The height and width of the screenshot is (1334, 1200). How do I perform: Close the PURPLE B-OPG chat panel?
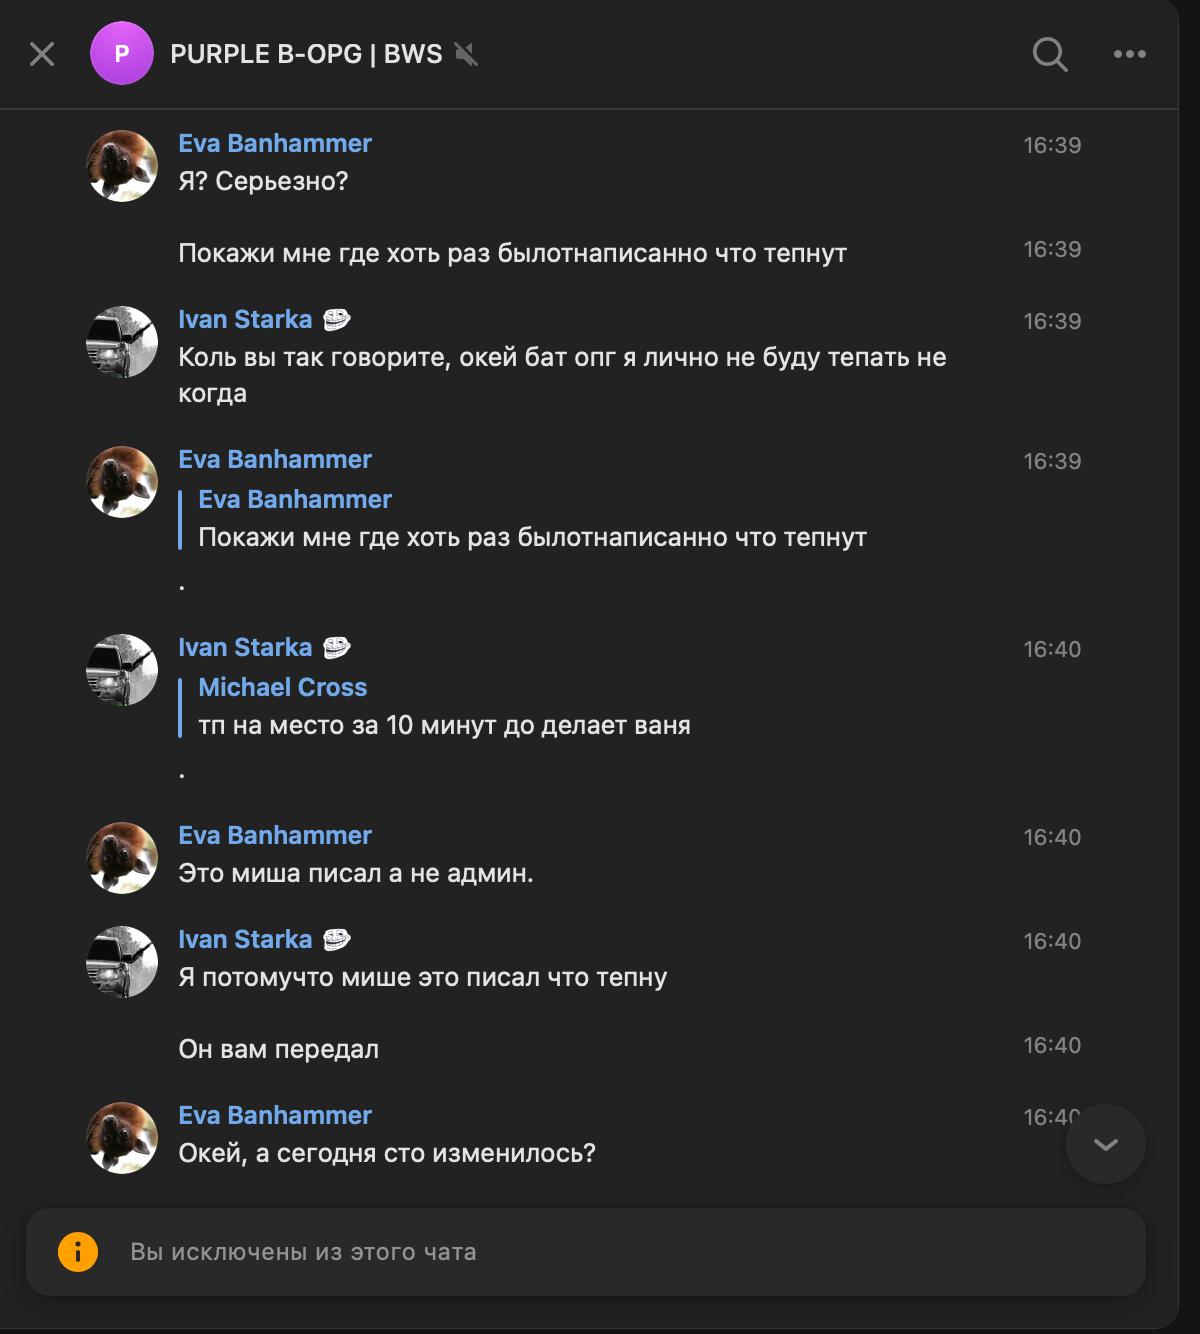(42, 54)
